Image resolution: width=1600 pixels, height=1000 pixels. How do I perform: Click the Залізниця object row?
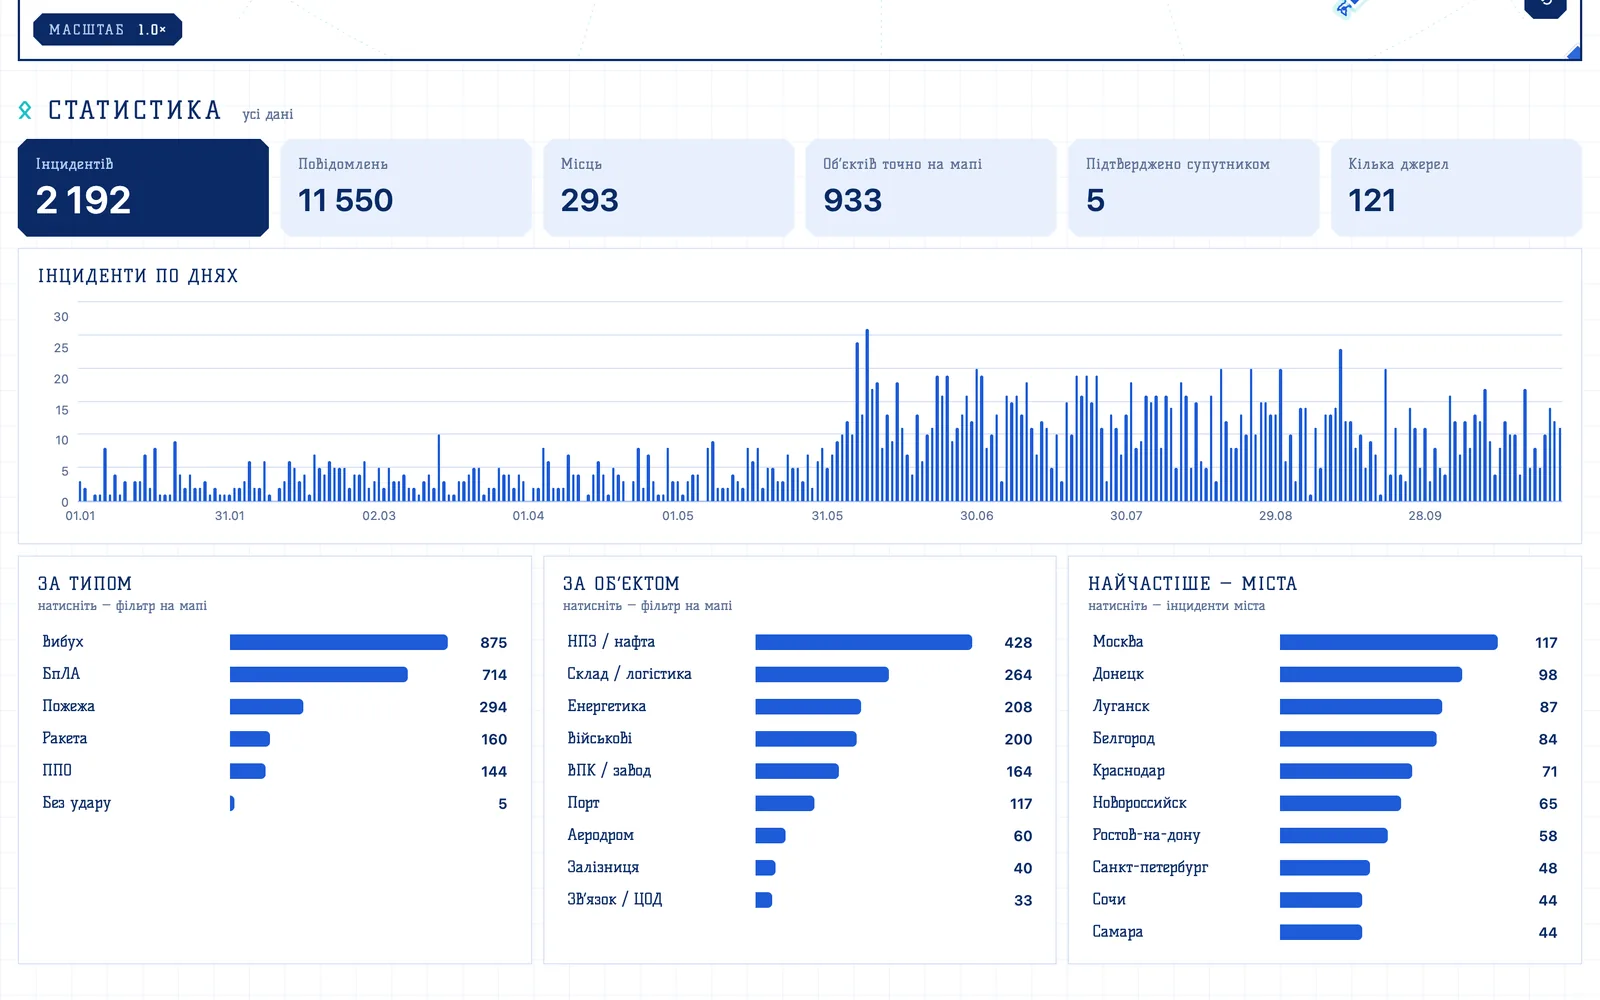pos(800,868)
